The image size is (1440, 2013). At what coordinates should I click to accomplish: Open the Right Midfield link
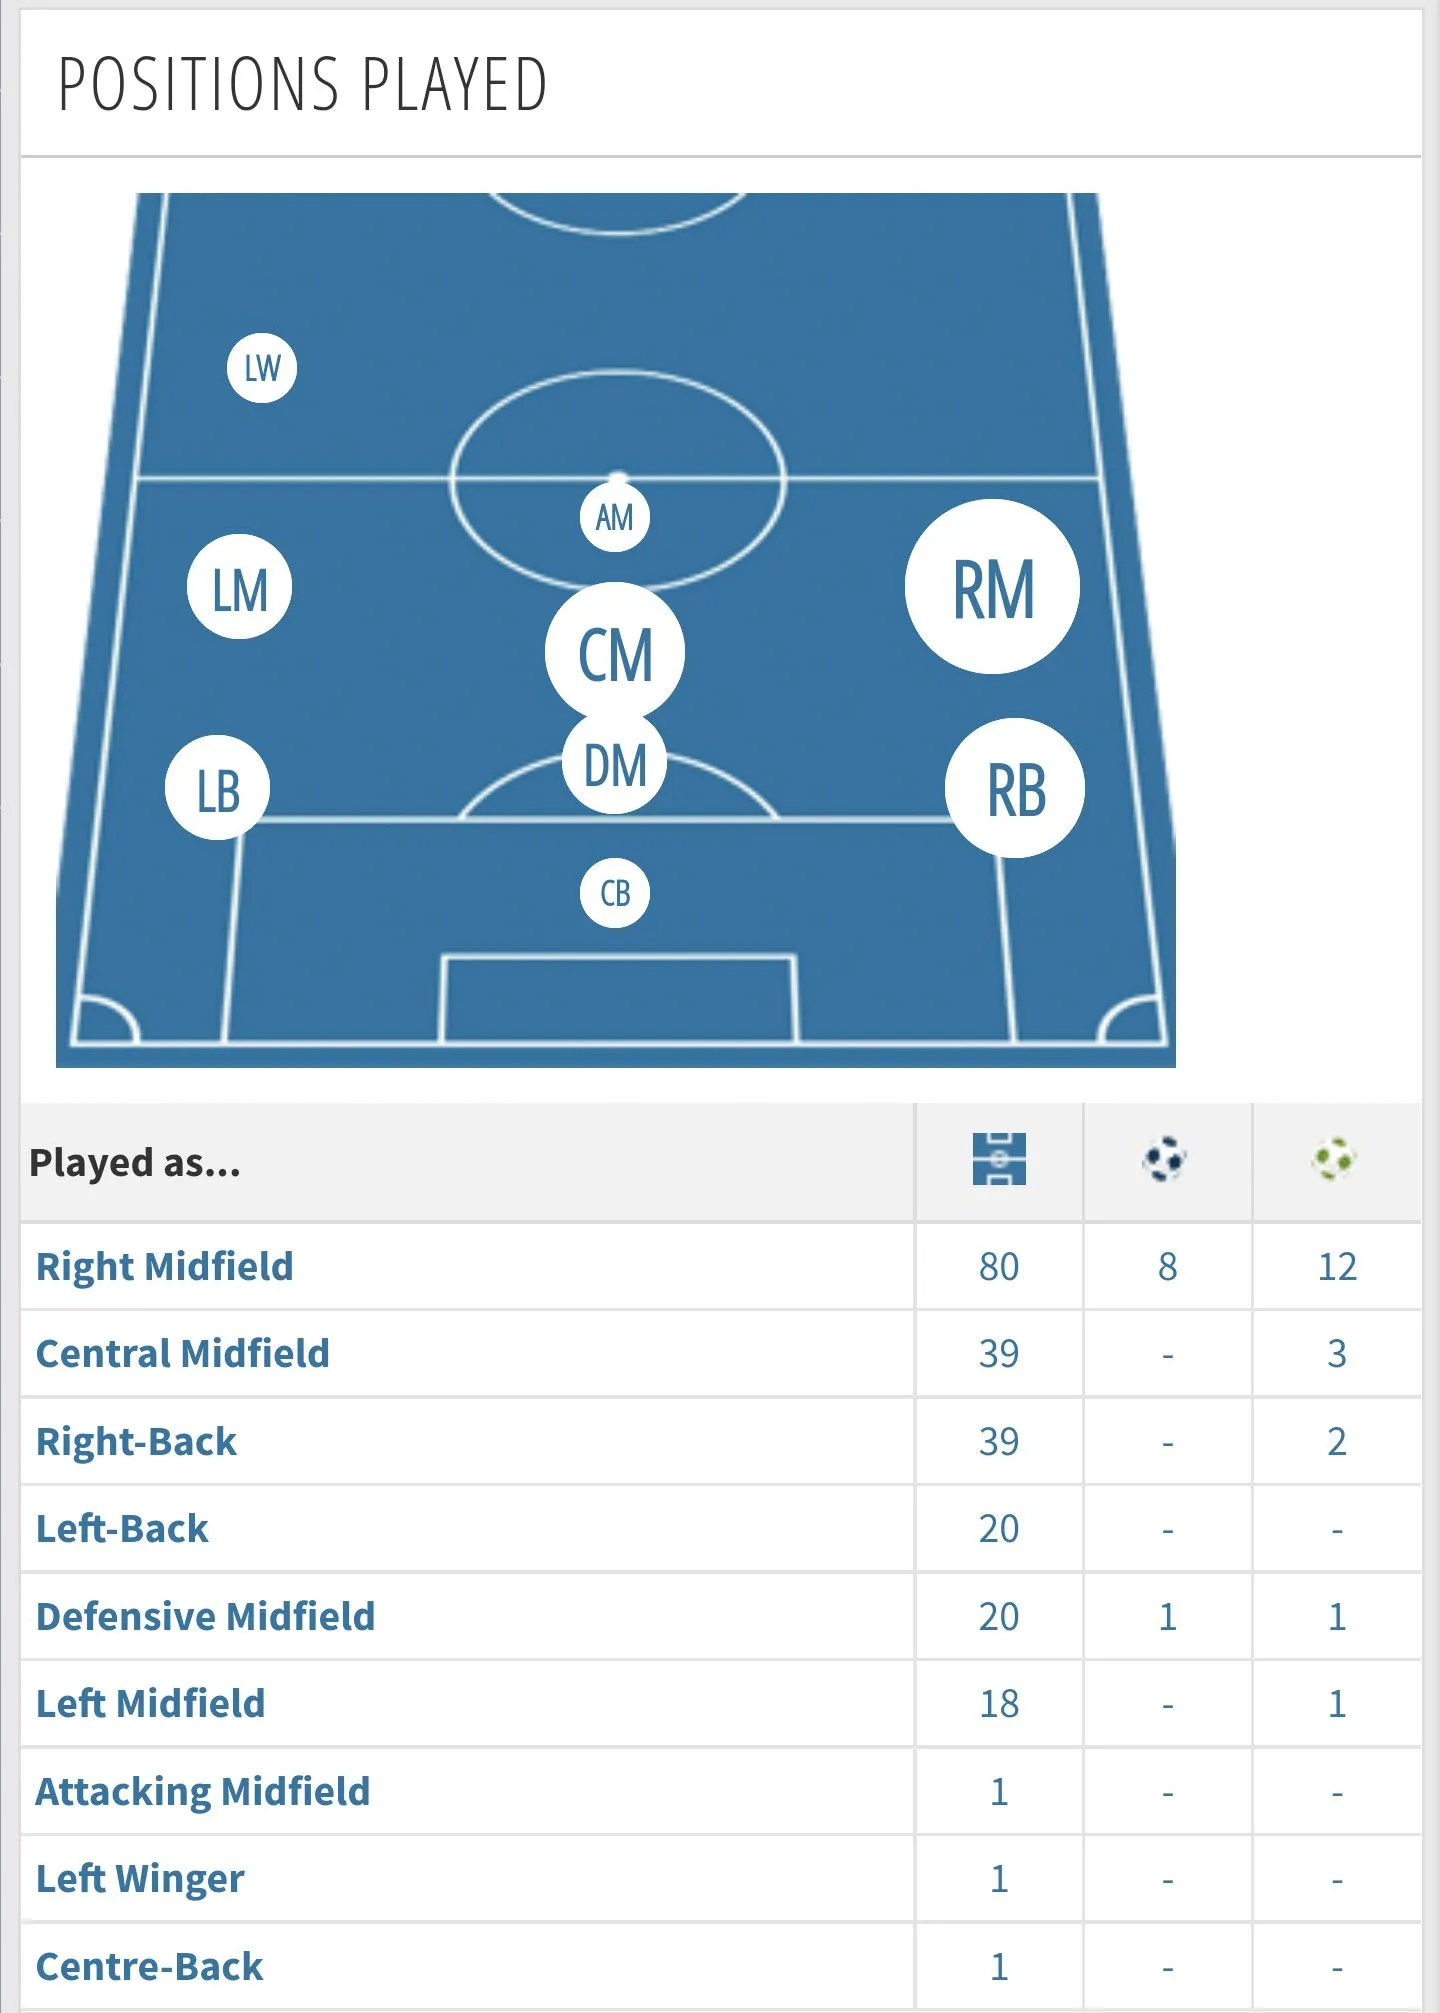(x=165, y=1267)
